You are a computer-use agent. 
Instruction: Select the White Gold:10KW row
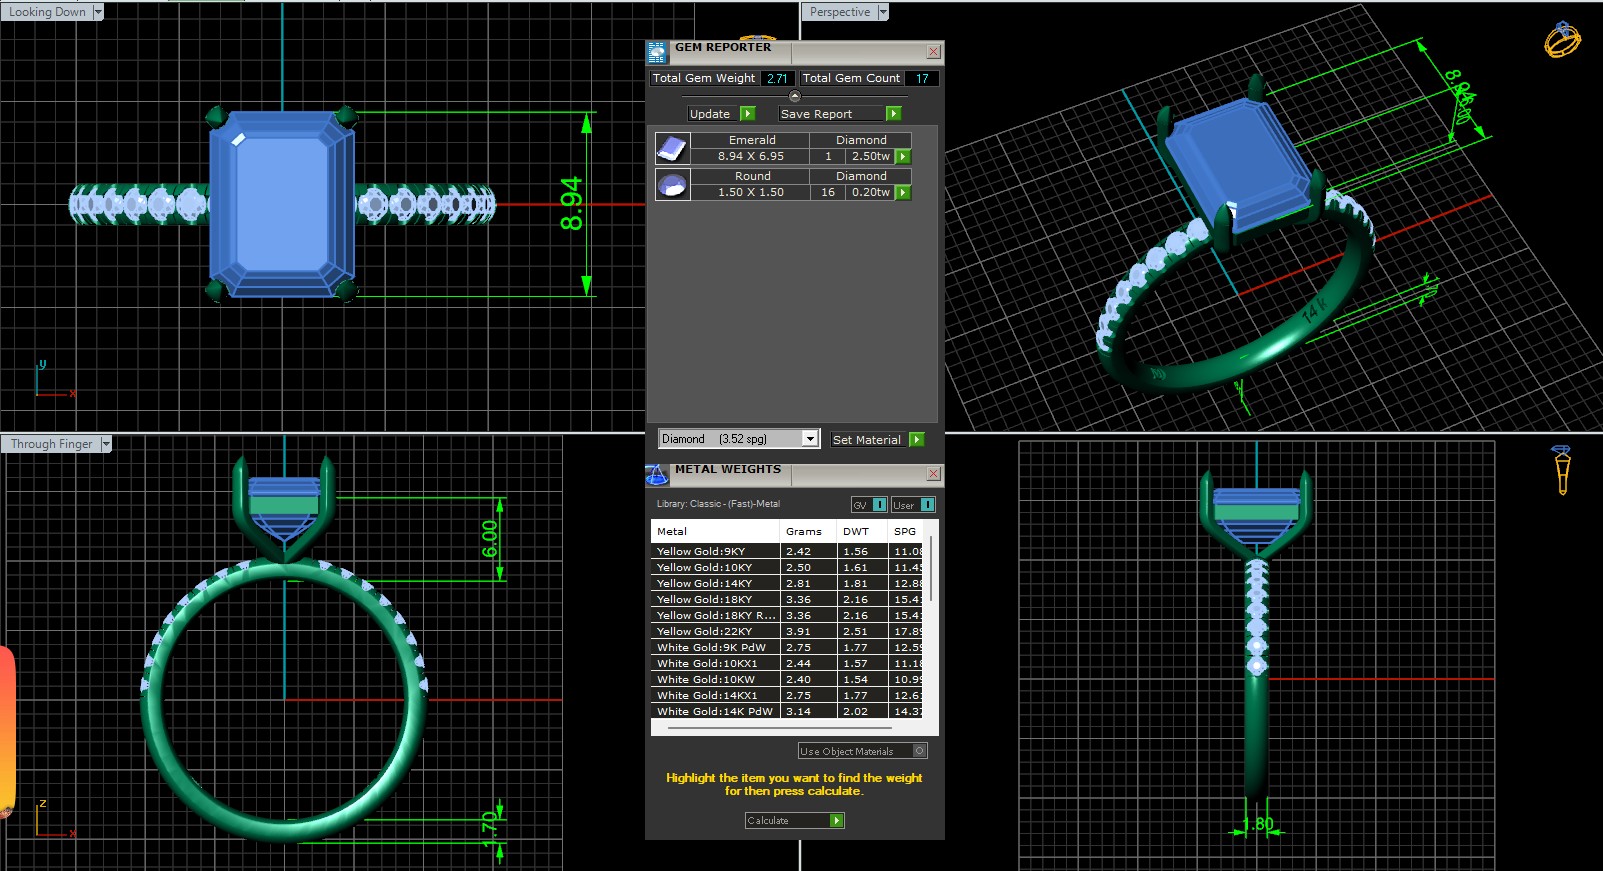pos(714,679)
